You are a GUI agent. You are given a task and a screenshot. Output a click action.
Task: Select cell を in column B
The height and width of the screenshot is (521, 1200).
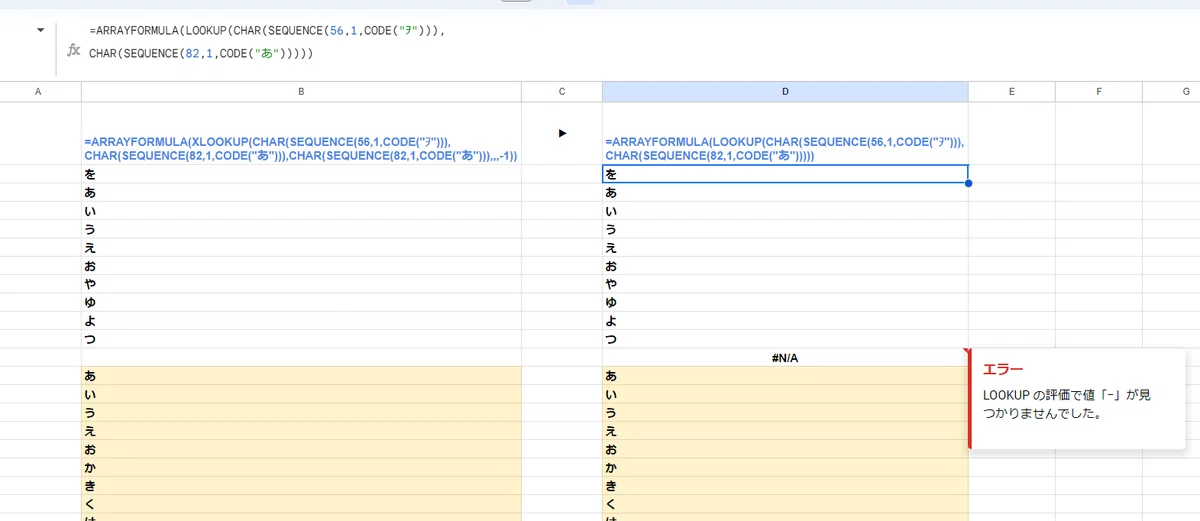click(301, 174)
